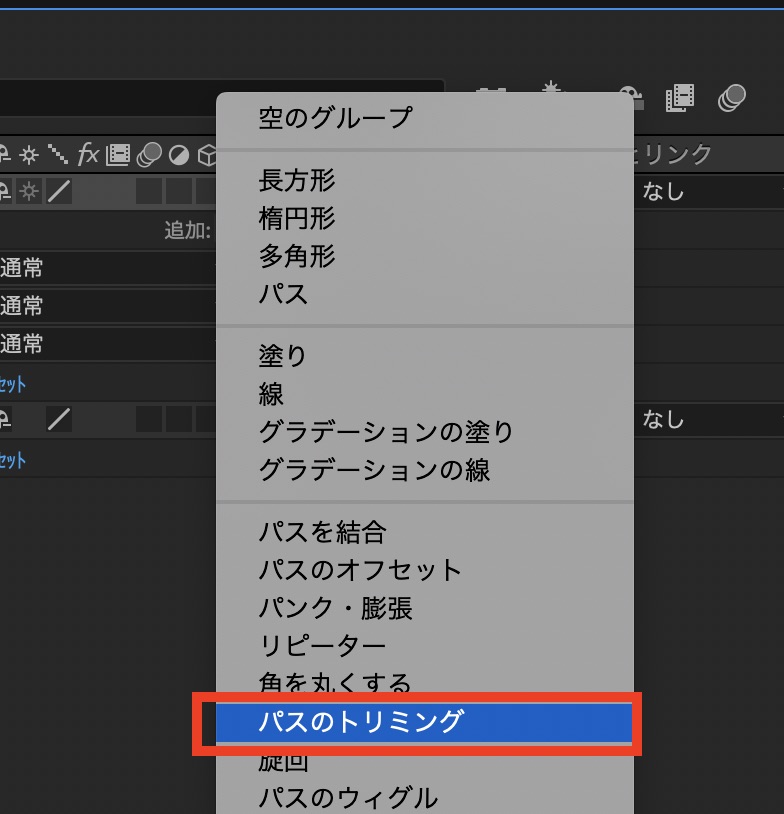Image resolution: width=784 pixels, height=814 pixels.
Task: Select パンク・膨張 from the menu
Action: point(425,608)
